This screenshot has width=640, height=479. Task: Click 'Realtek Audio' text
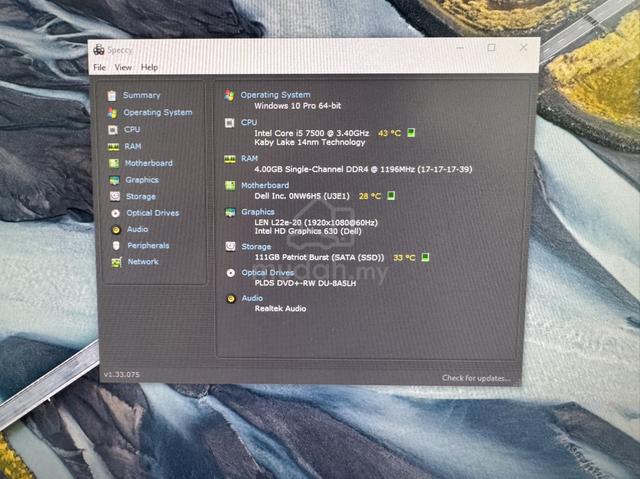[x=280, y=309]
